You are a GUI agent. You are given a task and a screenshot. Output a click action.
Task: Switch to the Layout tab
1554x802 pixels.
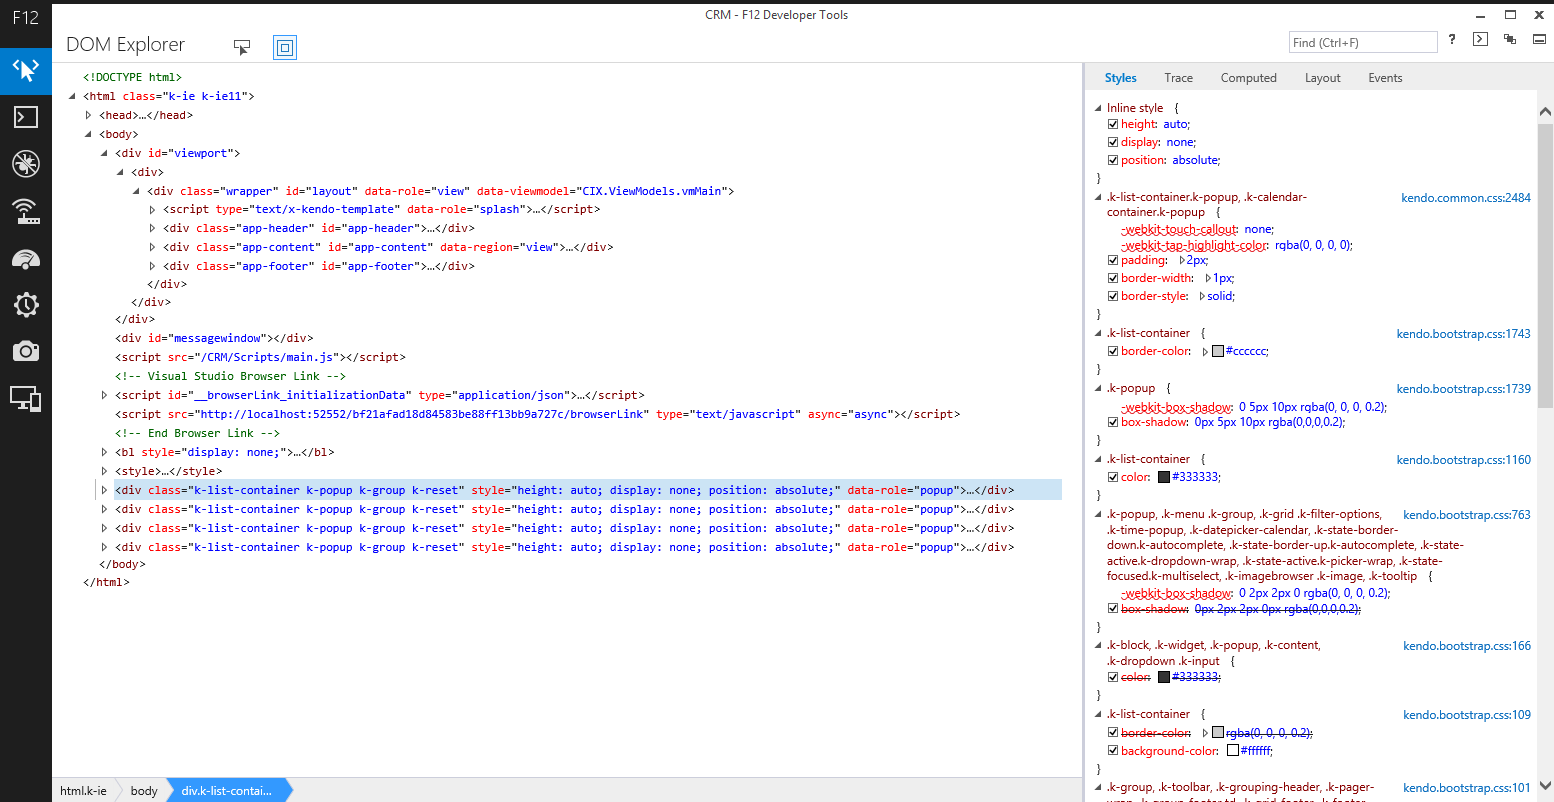1322,78
